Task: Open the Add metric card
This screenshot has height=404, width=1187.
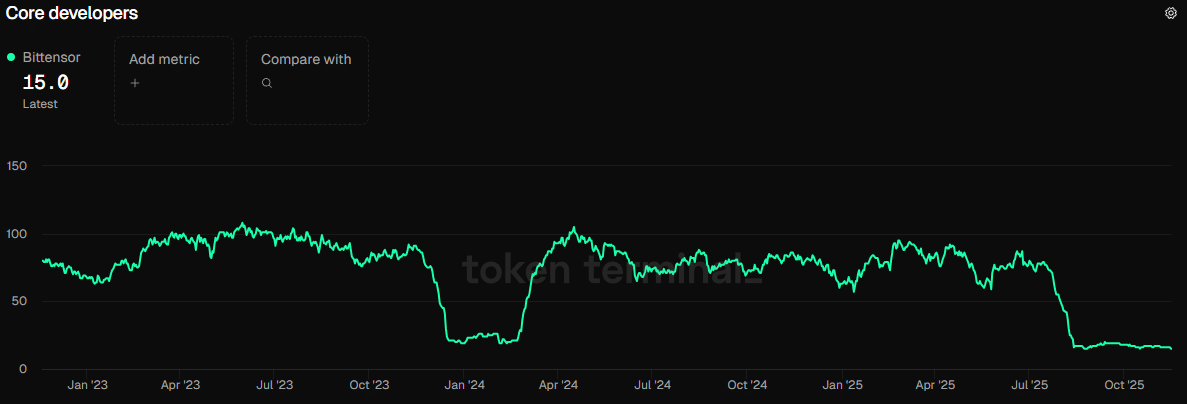Action: coord(174,80)
